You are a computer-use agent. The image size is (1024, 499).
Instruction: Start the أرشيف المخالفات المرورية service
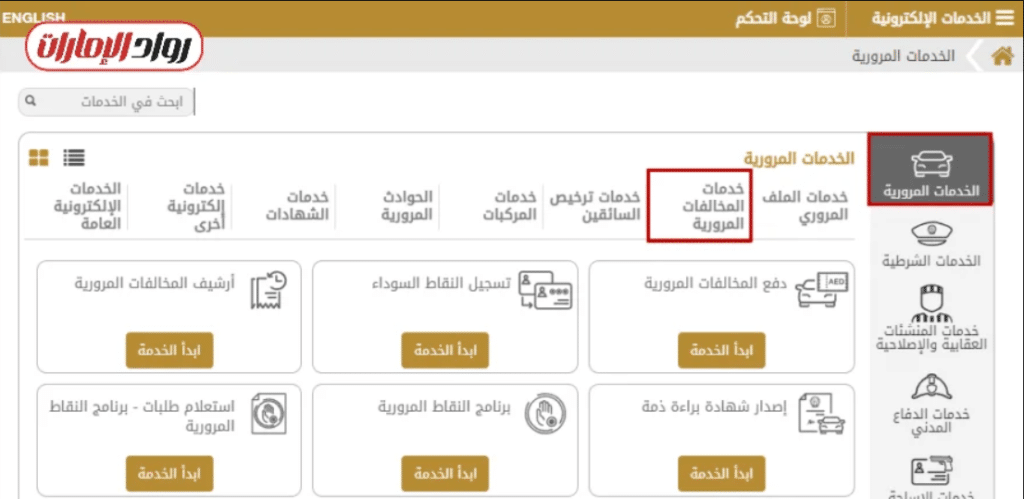[169, 350]
